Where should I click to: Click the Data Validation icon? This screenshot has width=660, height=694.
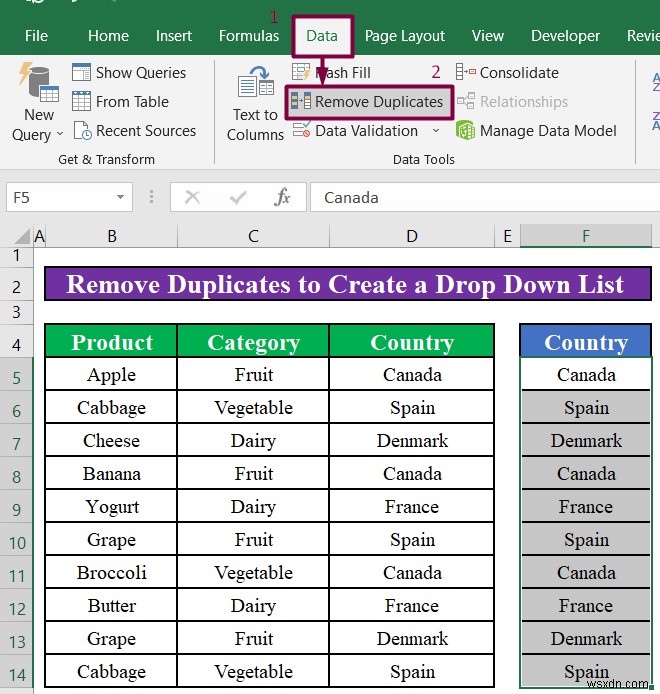pyautogui.click(x=301, y=130)
